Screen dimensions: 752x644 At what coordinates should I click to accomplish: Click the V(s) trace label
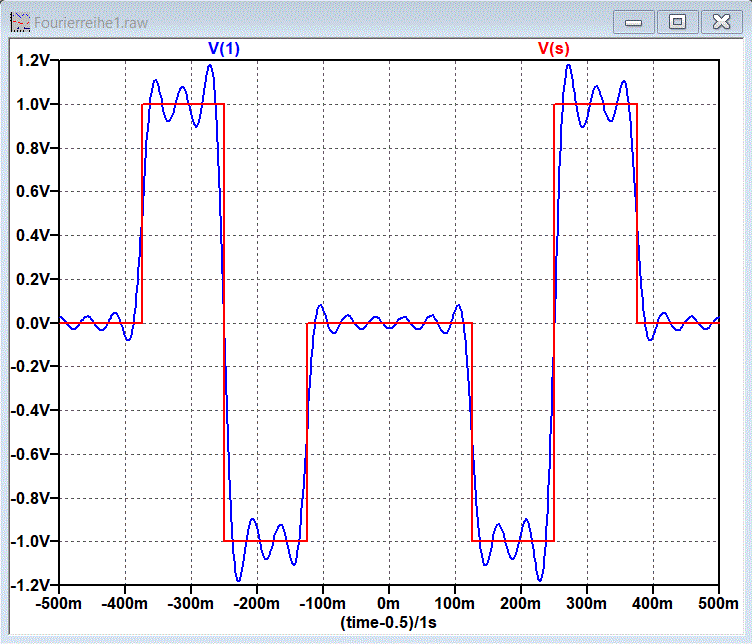tap(553, 48)
